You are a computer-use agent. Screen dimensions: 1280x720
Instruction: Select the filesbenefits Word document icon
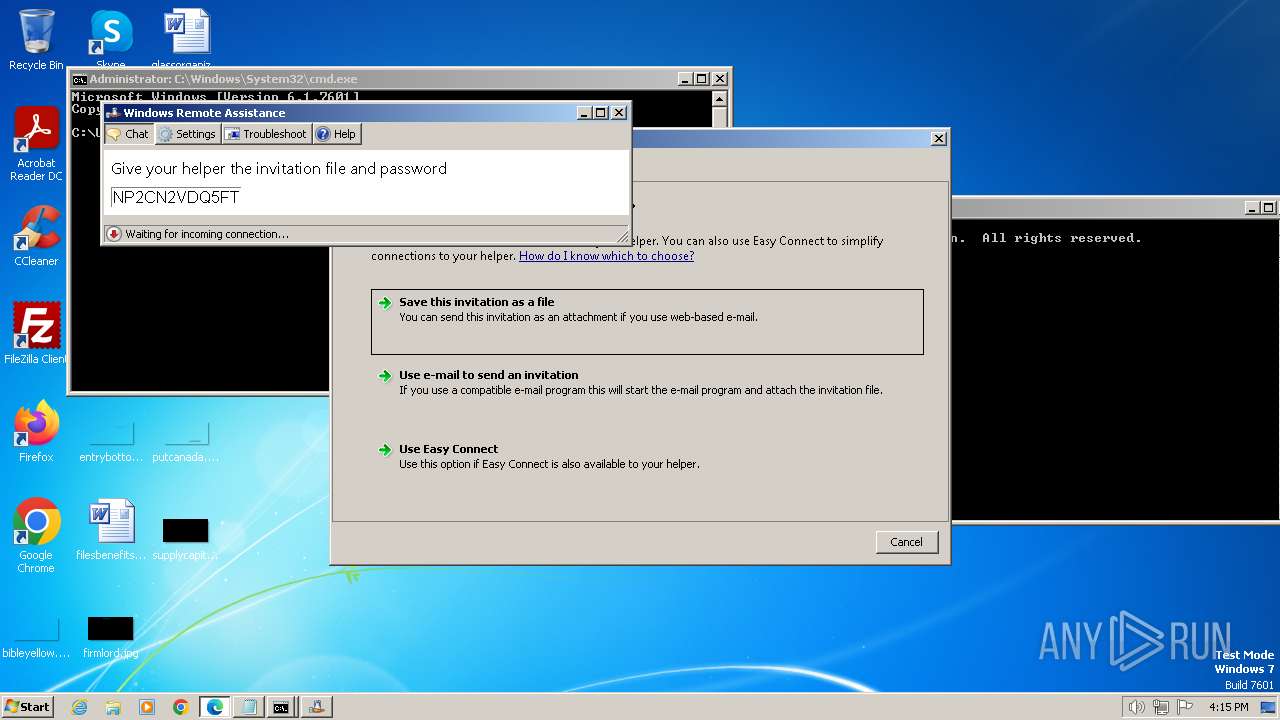(111, 530)
